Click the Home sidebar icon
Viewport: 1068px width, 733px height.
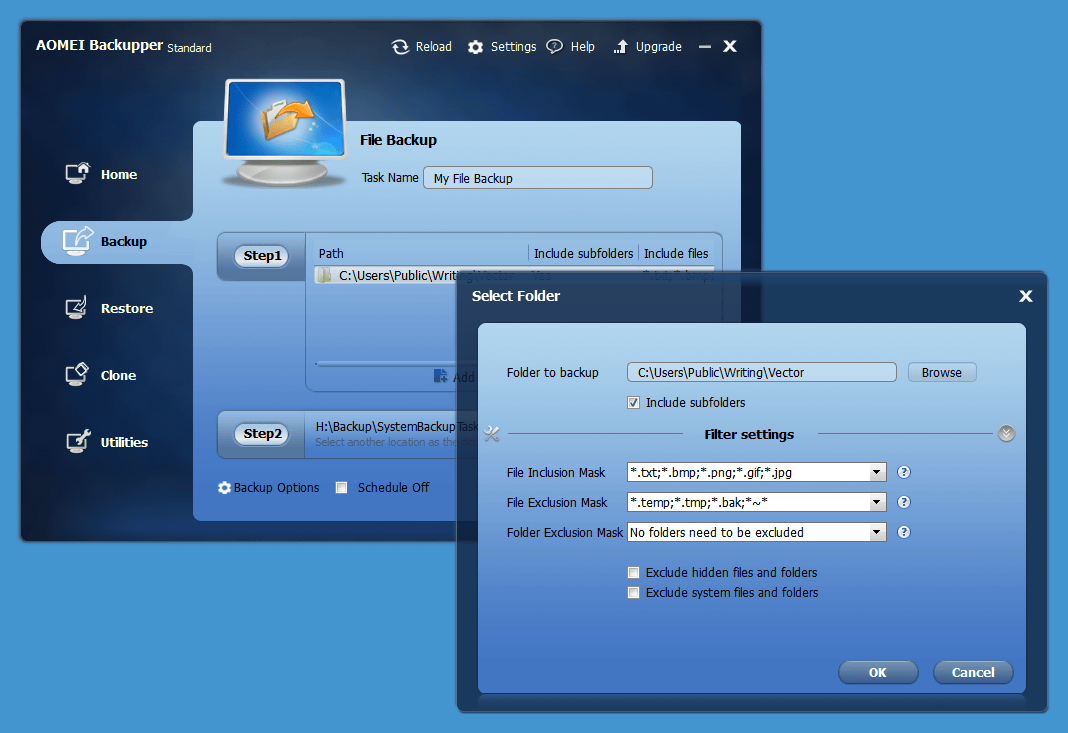coord(77,173)
